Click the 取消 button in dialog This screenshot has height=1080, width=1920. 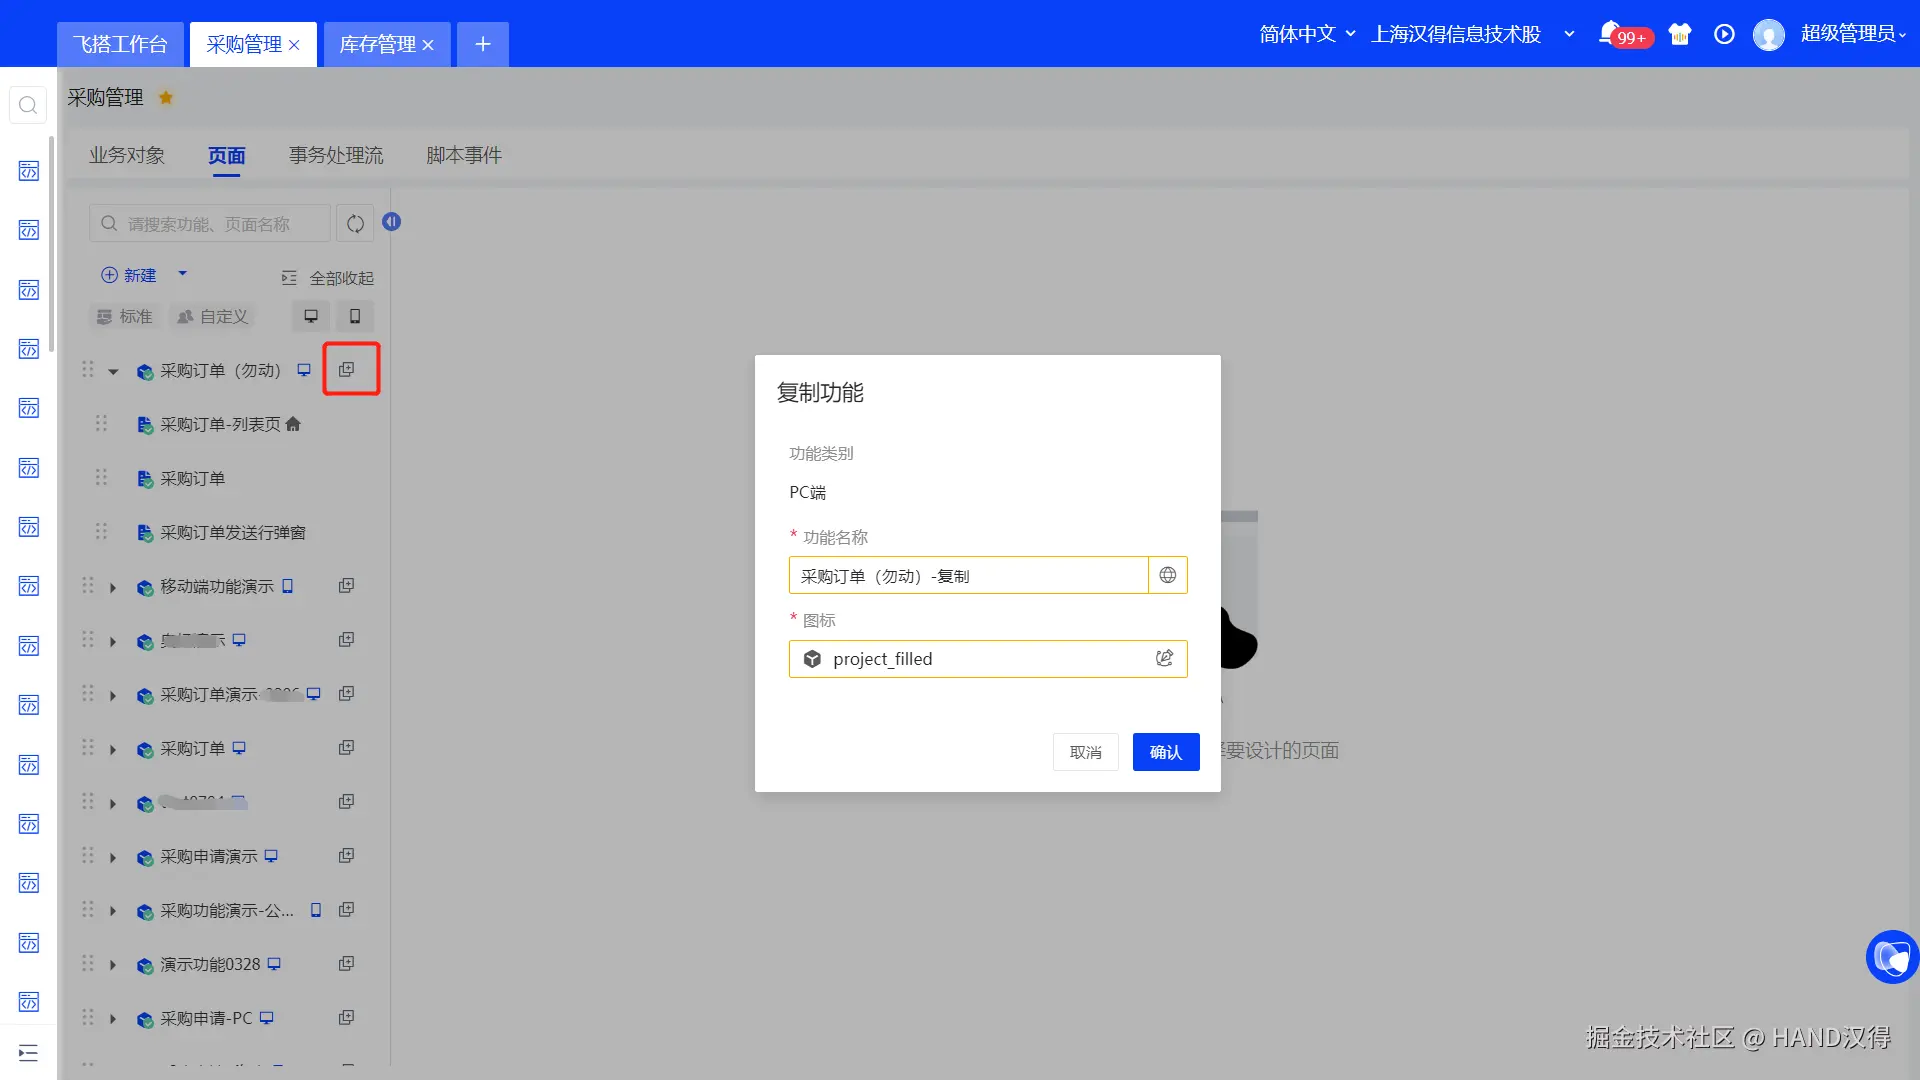click(1085, 752)
